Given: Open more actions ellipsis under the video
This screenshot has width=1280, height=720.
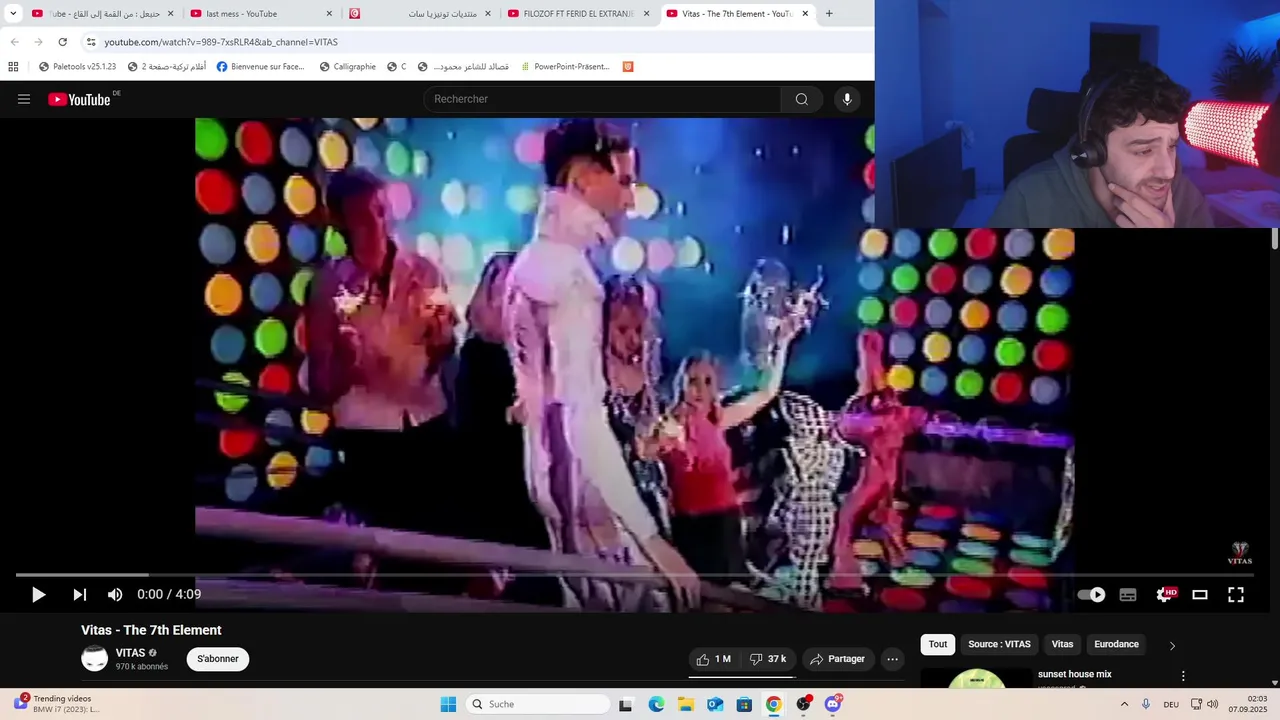Looking at the screenshot, I should [x=892, y=659].
